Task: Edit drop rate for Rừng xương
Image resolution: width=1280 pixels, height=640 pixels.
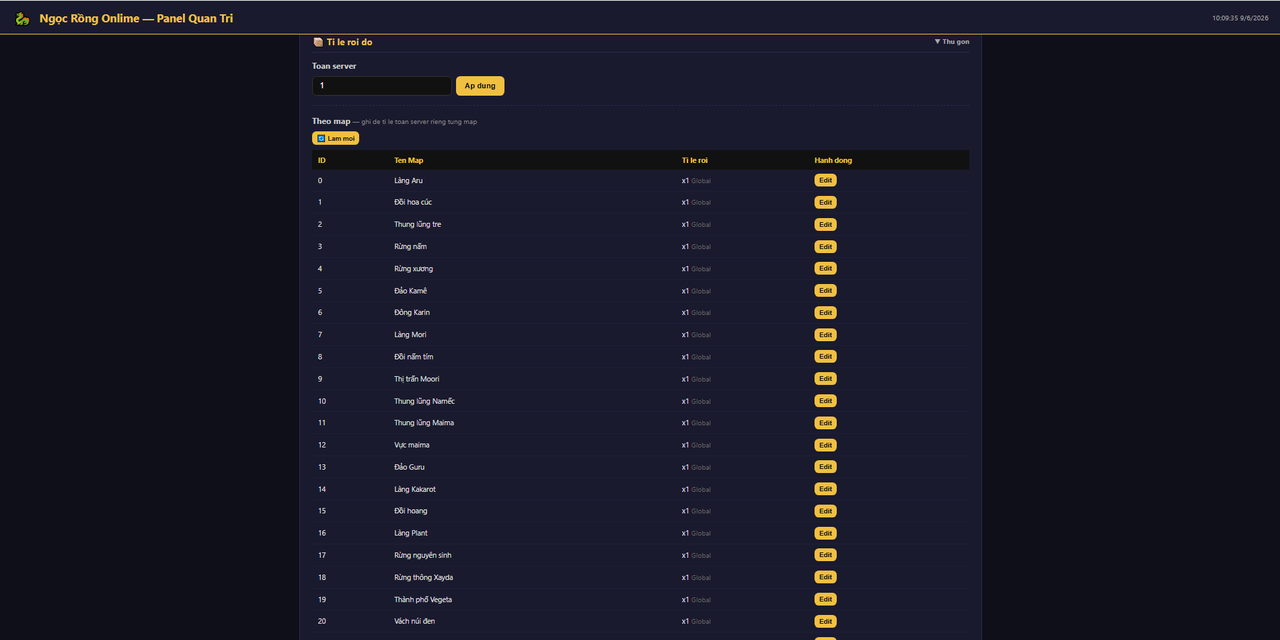Action: [825, 268]
